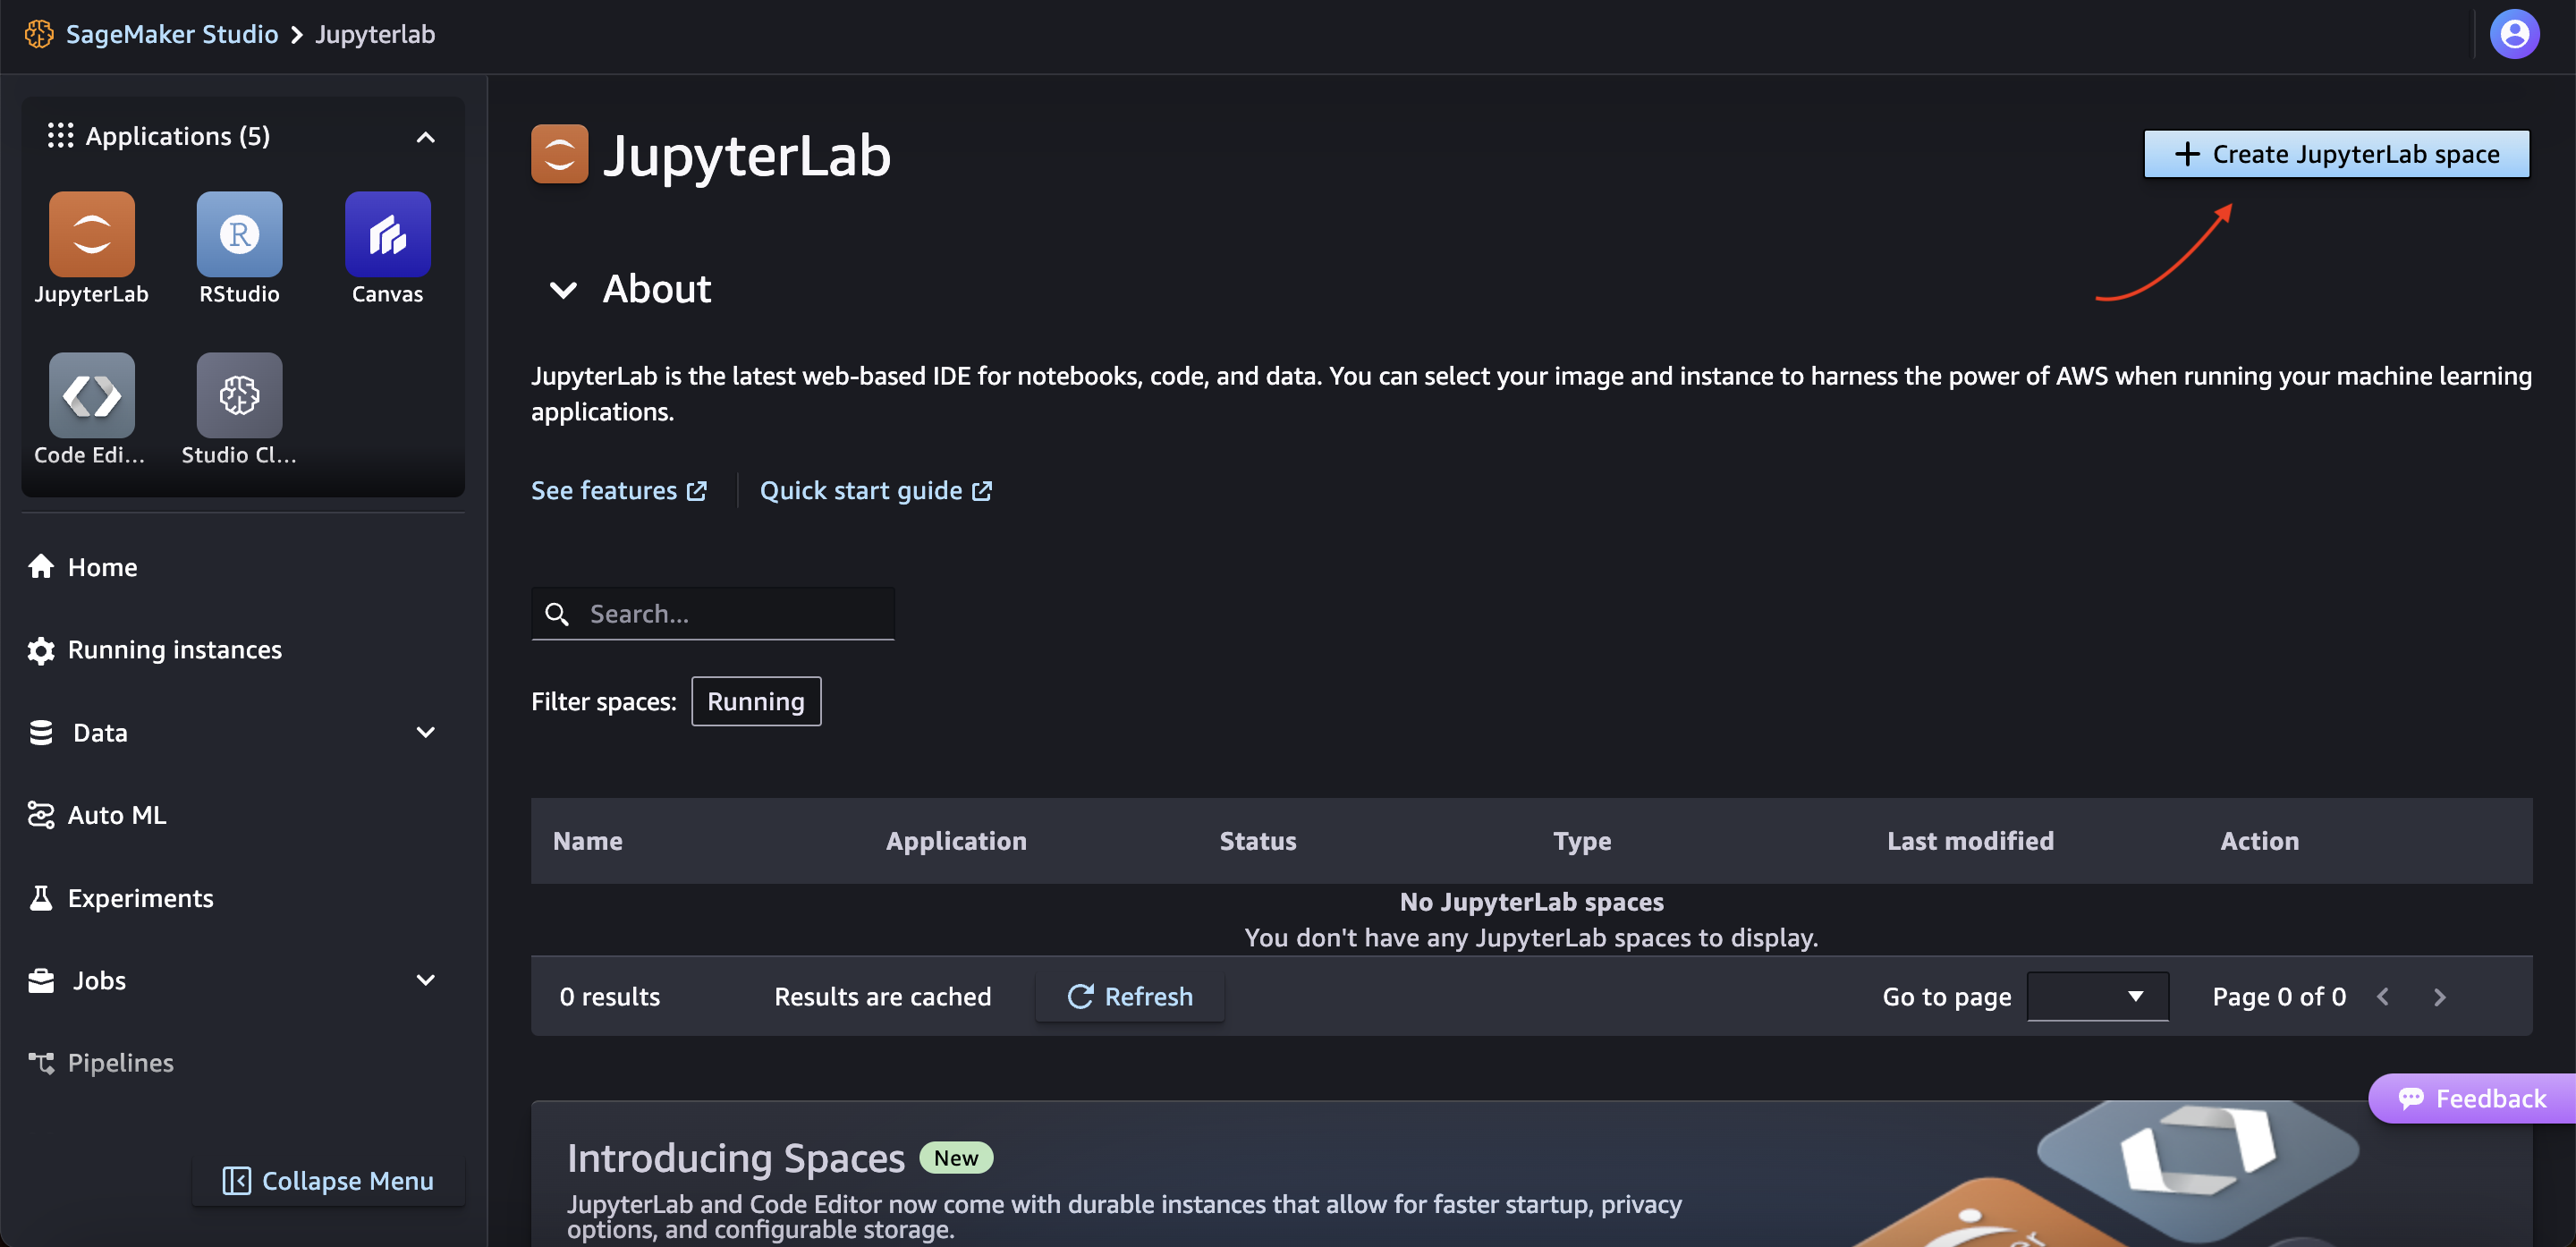Click the Collapse Menu button

tap(329, 1180)
